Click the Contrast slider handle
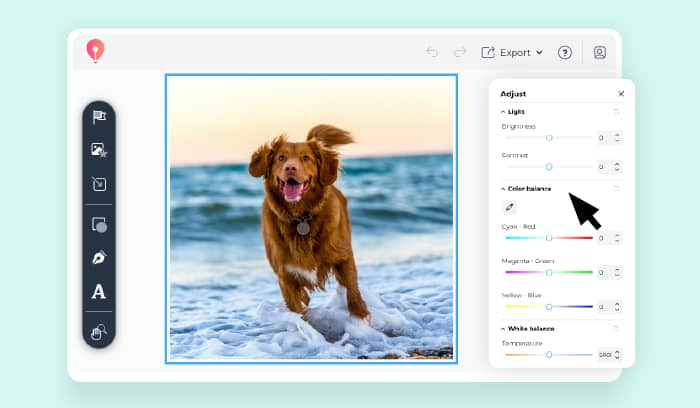This screenshot has height=408, width=700. coord(549,167)
